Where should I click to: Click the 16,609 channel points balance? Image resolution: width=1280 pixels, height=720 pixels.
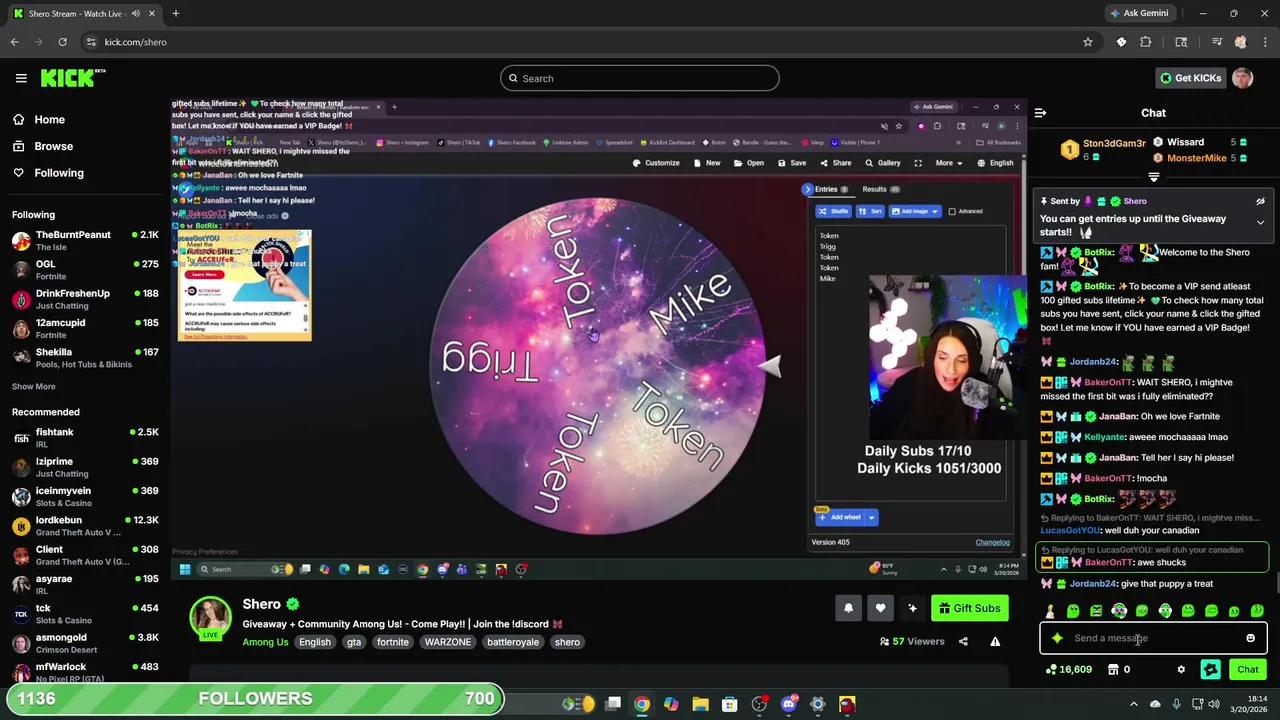point(1068,670)
